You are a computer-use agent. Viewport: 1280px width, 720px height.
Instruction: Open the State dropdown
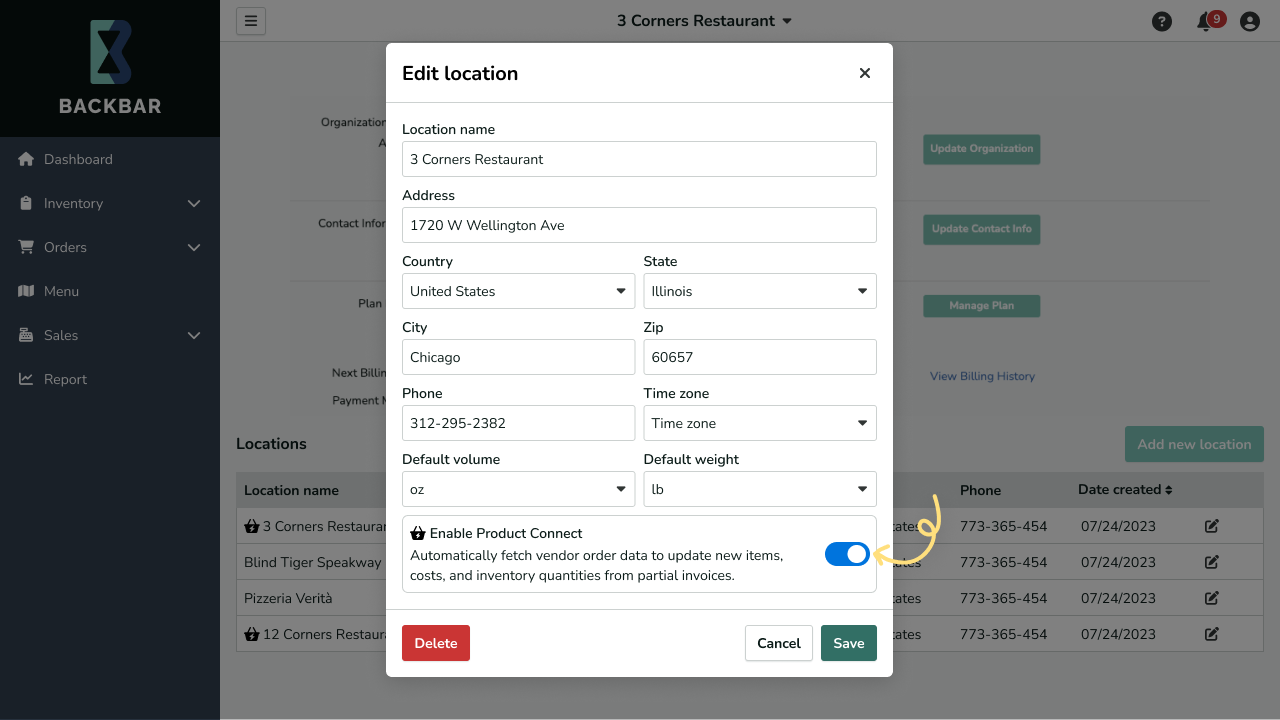tap(760, 291)
